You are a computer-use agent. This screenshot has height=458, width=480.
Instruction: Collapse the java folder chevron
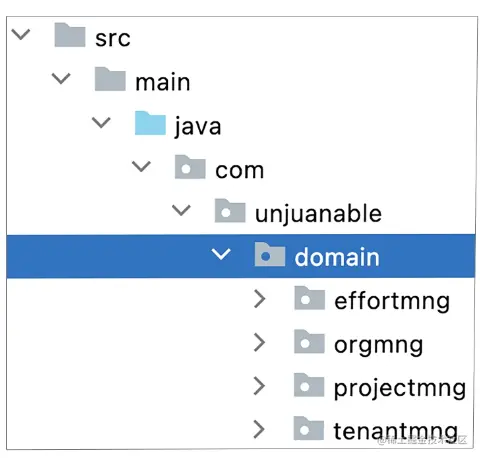tap(101, 122)
